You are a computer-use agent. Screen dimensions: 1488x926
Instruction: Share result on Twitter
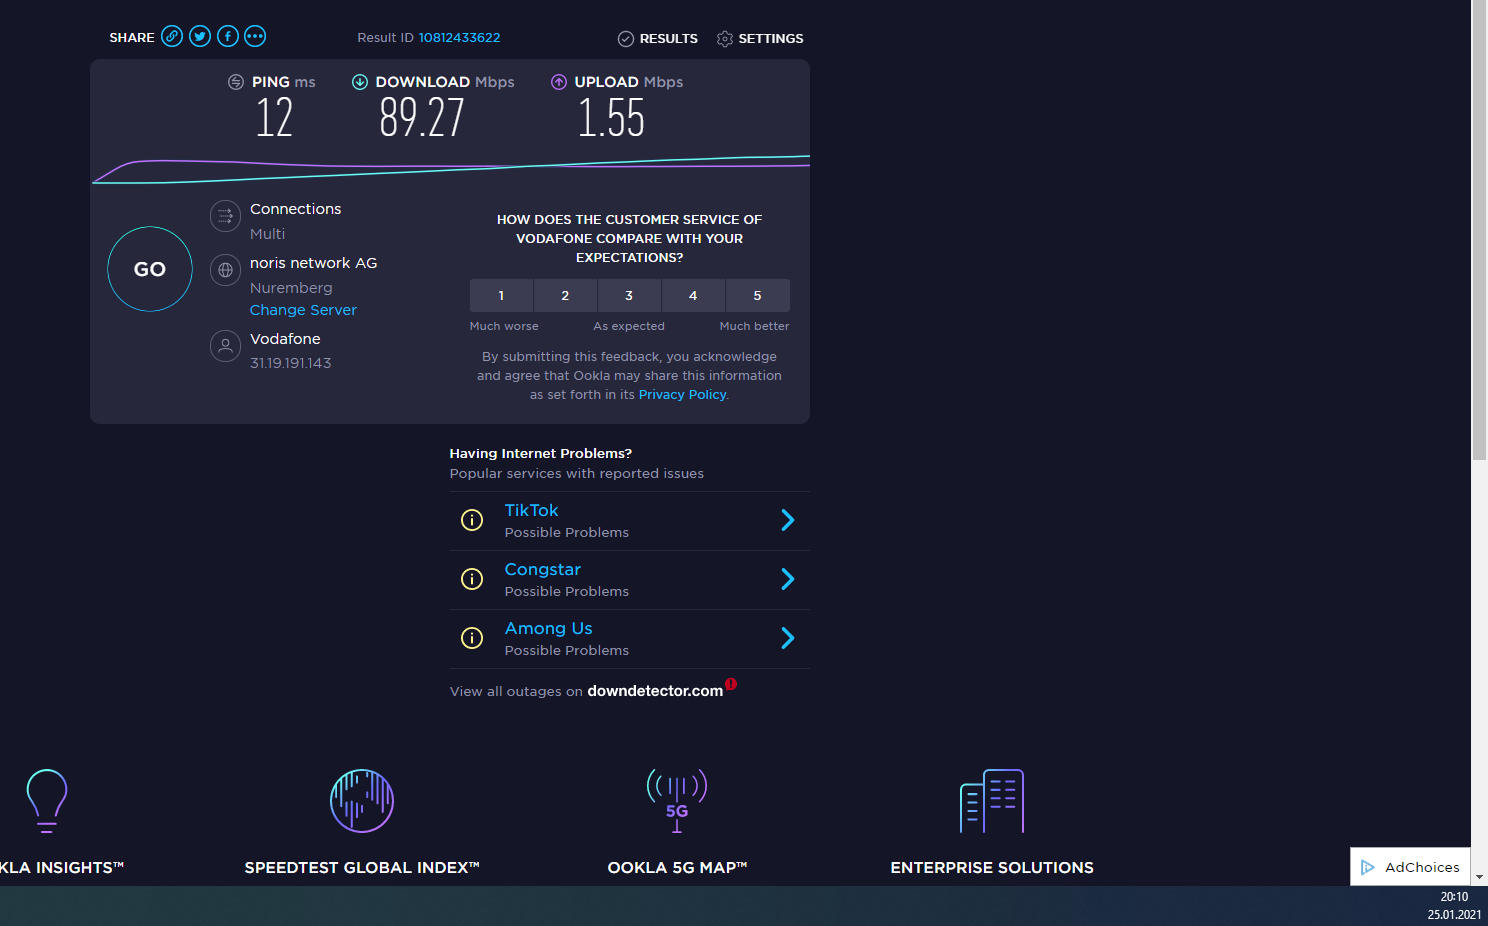pyautogui.click(x=200, y=37)
